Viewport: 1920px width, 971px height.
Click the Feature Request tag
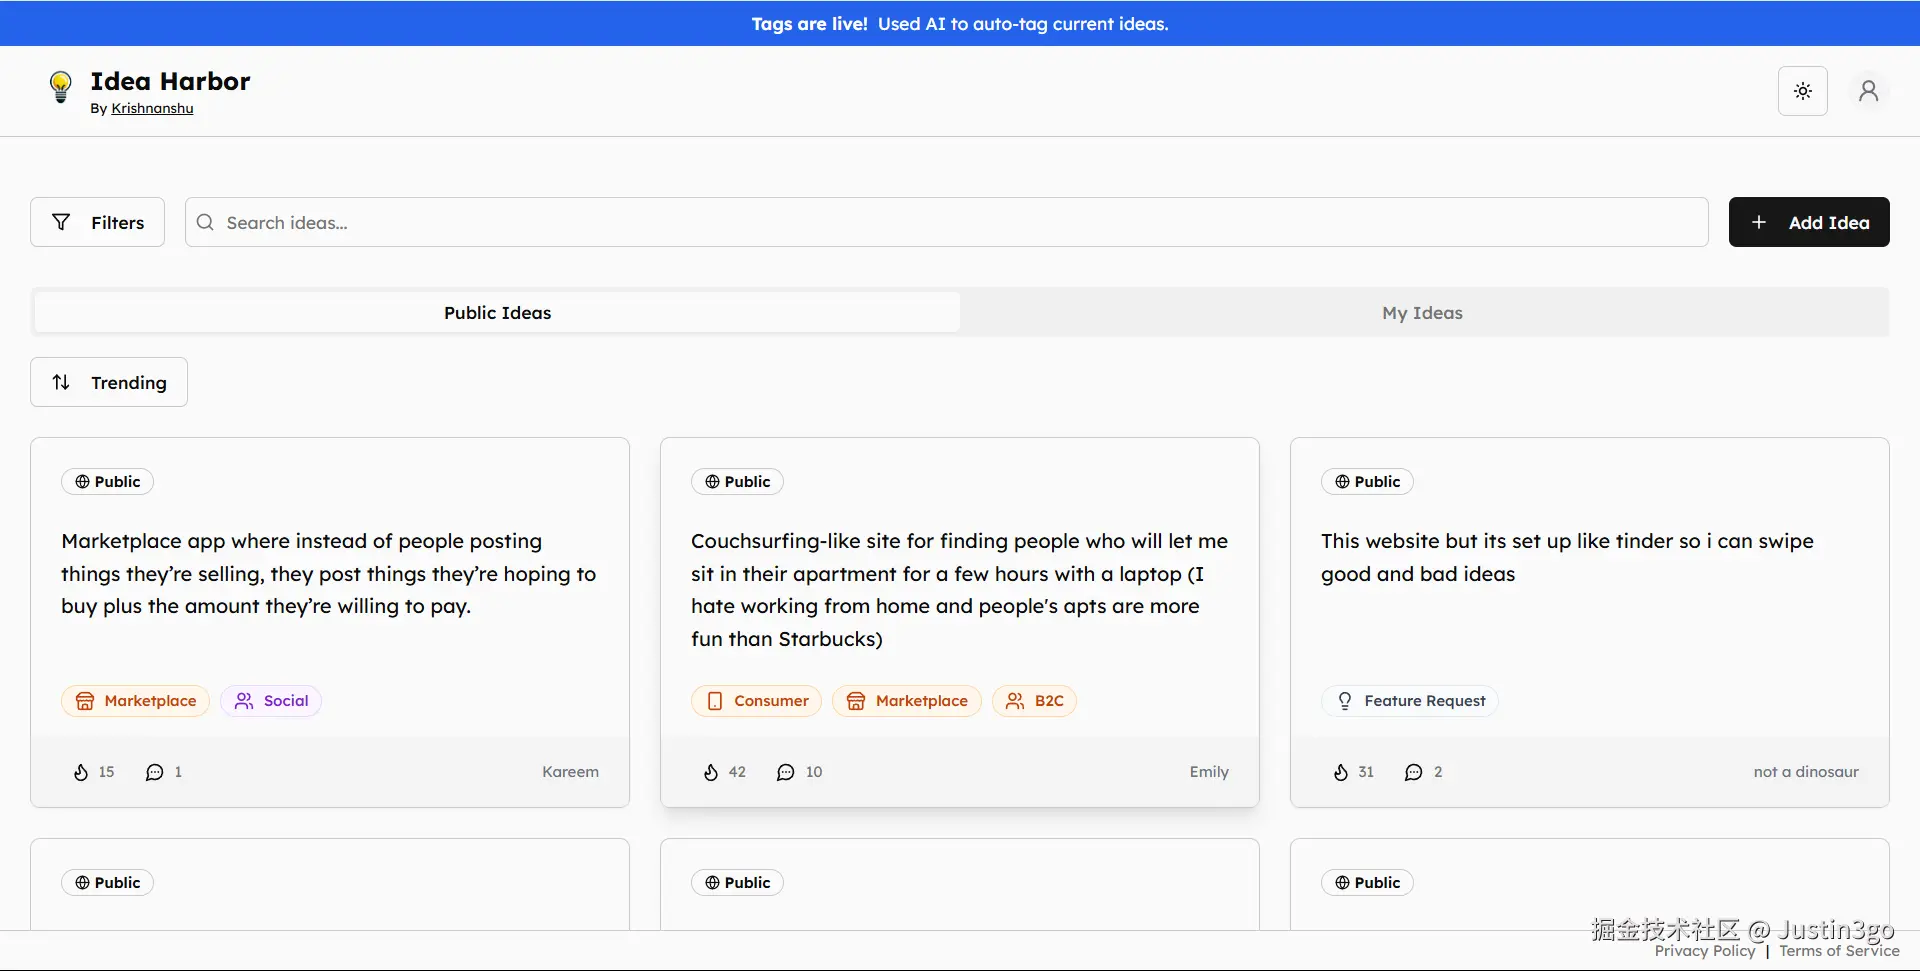tap(1409, 701)
